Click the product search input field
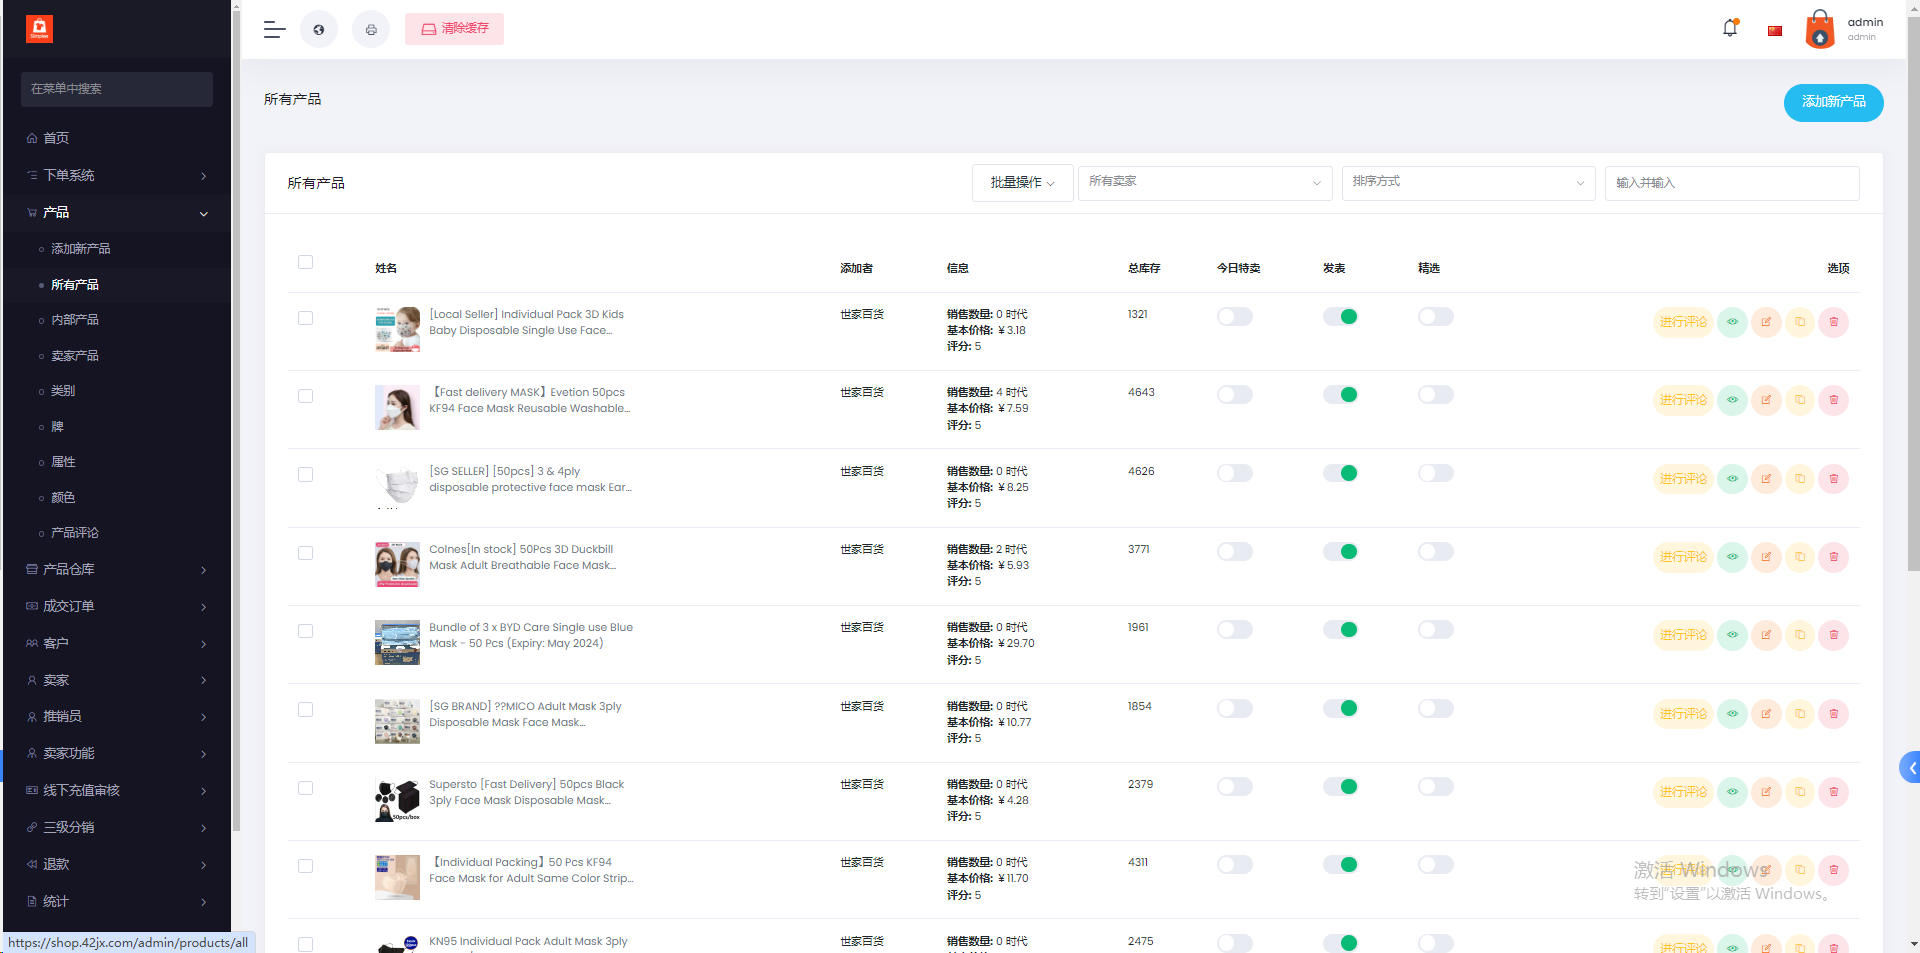 (1731, 183)
